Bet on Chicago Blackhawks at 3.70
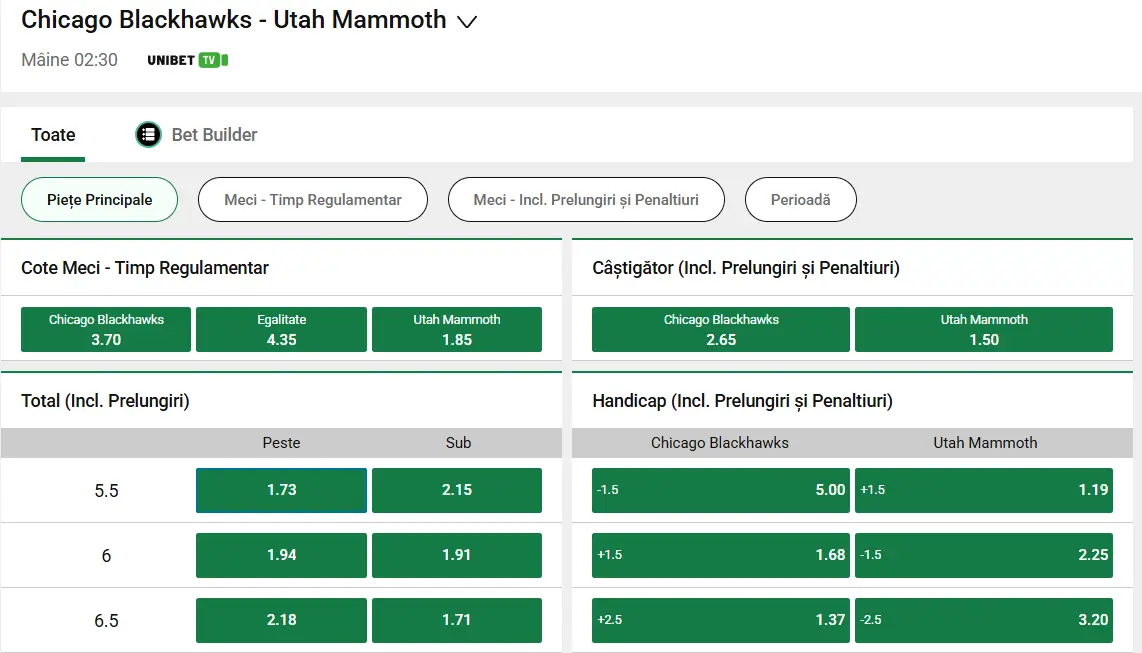1142x653 pixels. [105, 329]
